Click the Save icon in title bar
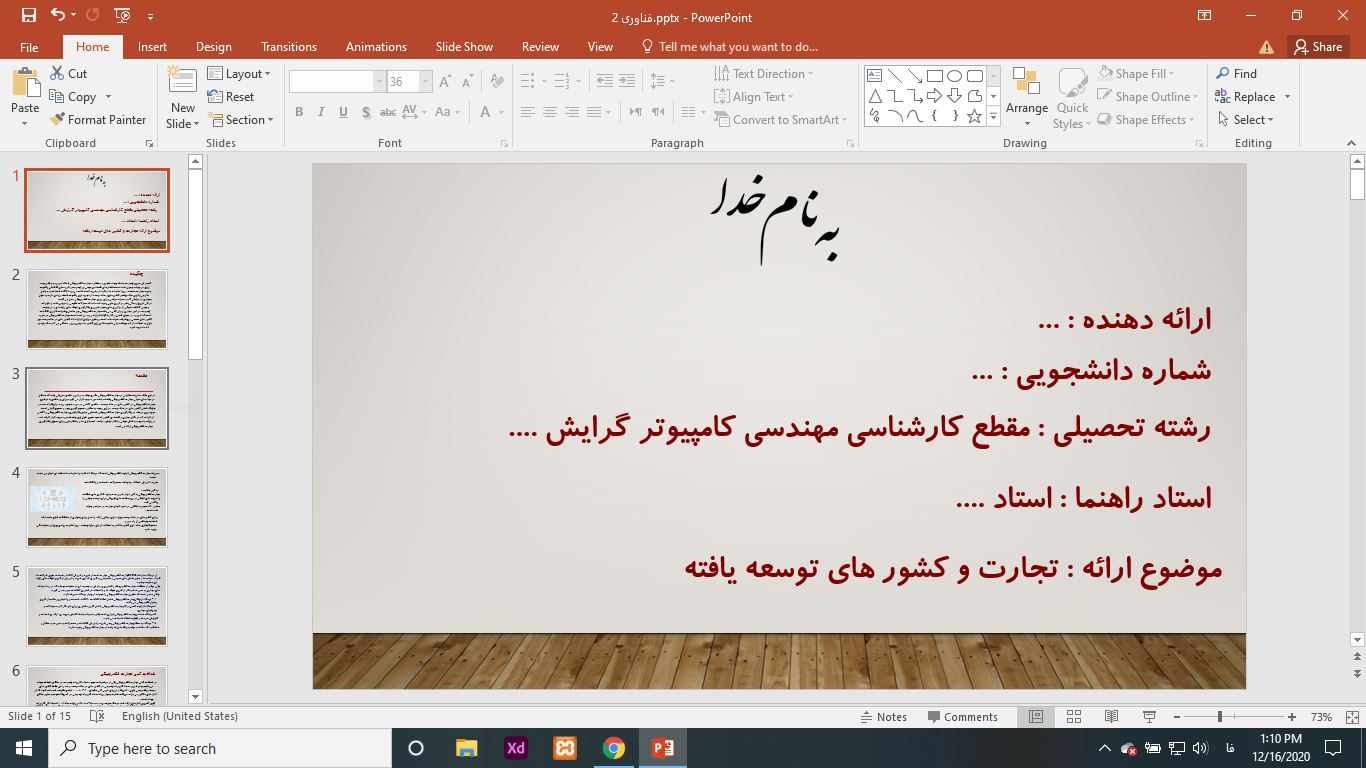1366x768 pixels. click(x=28, y=16)
